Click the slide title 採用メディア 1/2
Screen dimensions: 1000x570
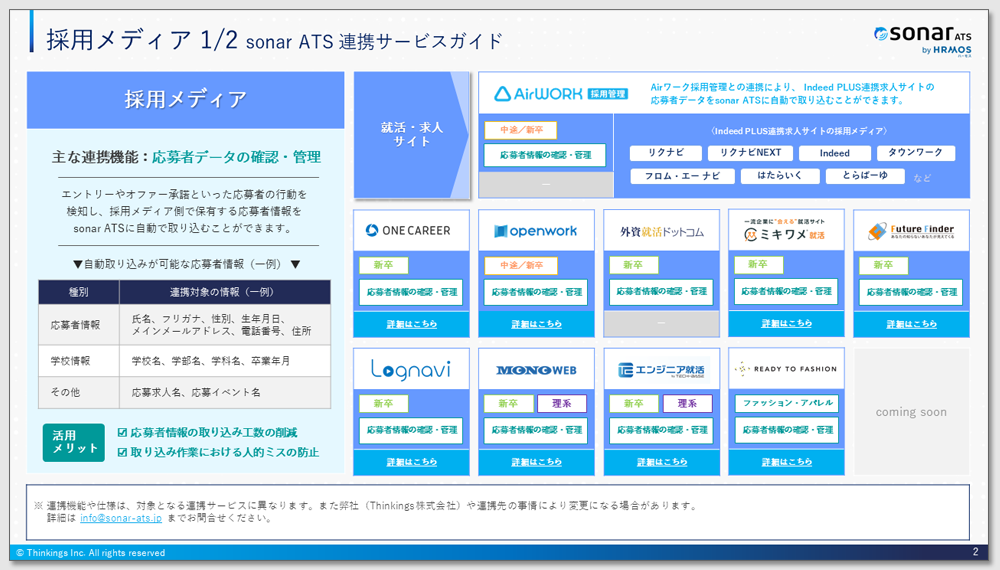pyautogui.click(x=142, y=40)
